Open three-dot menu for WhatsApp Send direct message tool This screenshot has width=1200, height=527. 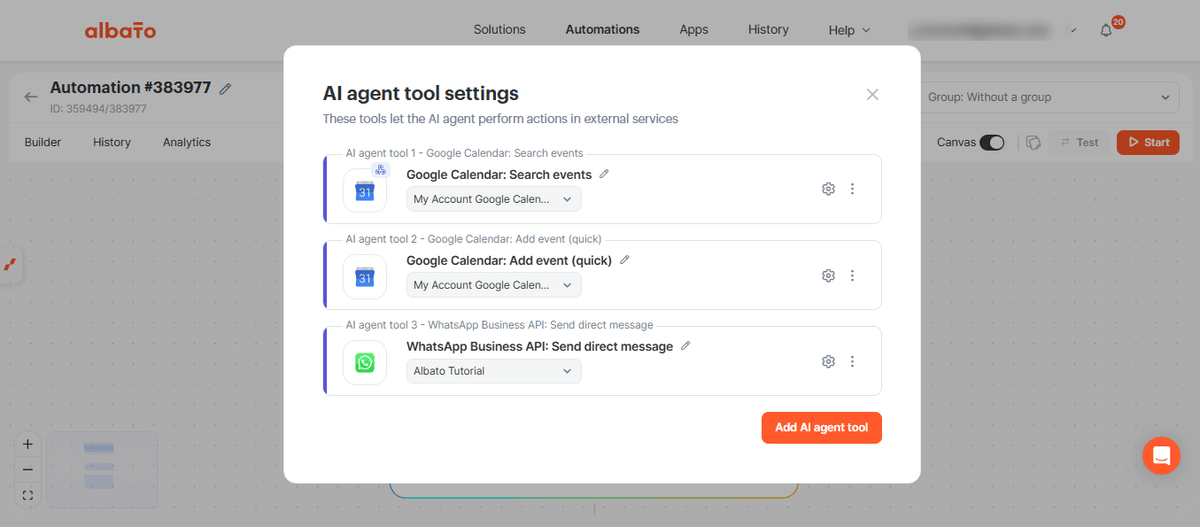(852, 362)
